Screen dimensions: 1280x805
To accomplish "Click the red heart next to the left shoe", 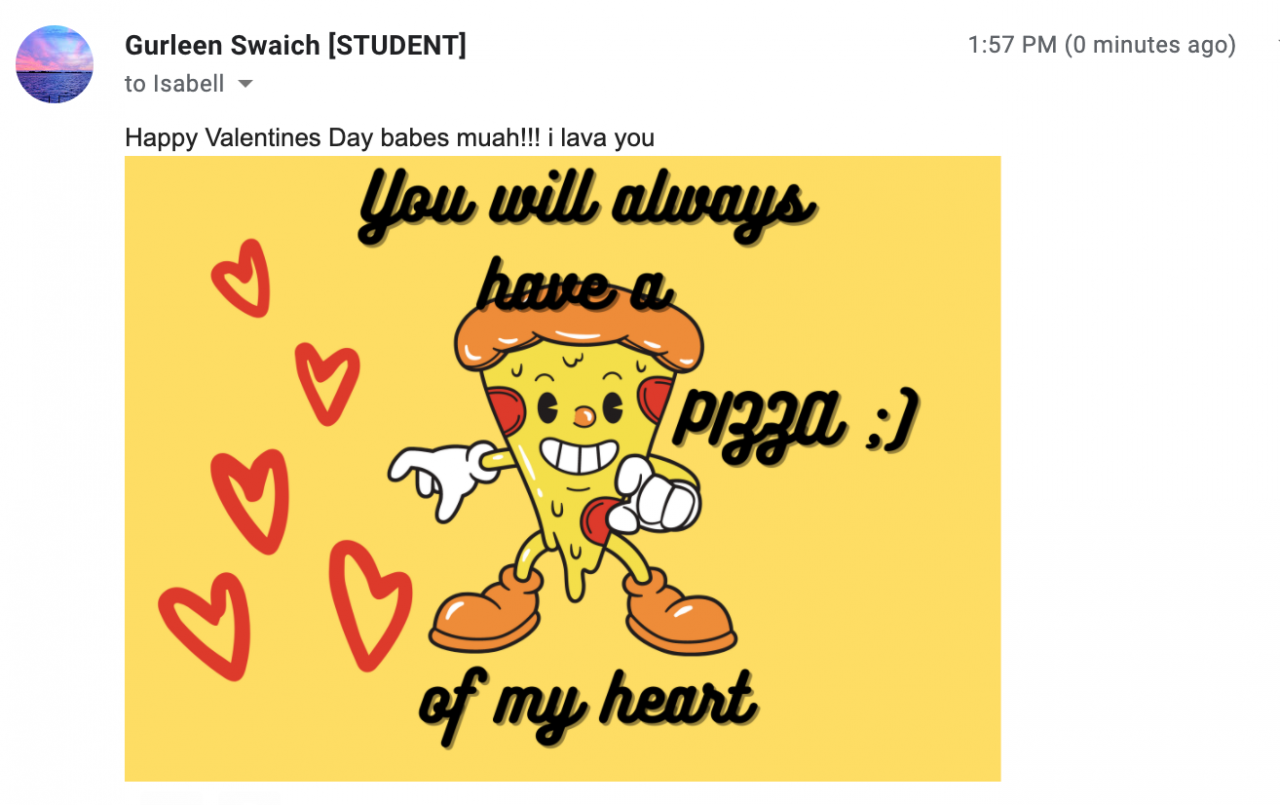I will click(369, 603).
